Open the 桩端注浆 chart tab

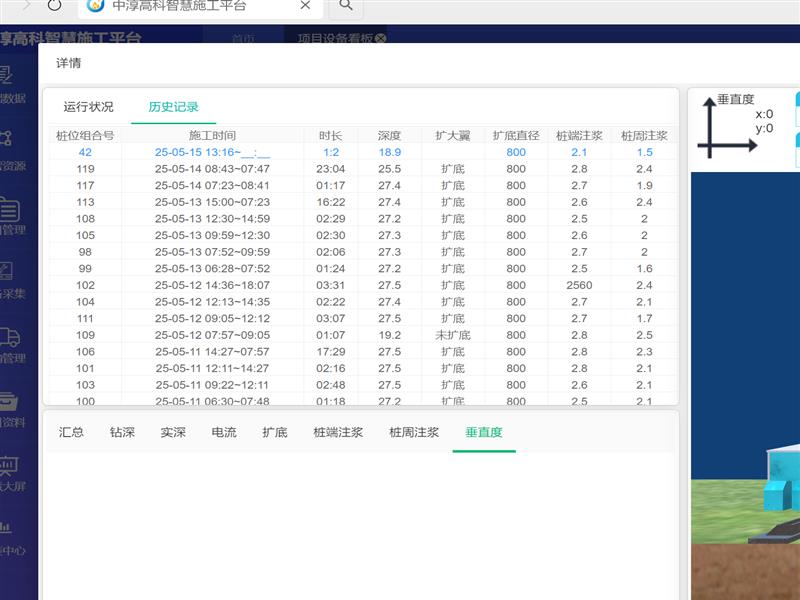(338, 433)
